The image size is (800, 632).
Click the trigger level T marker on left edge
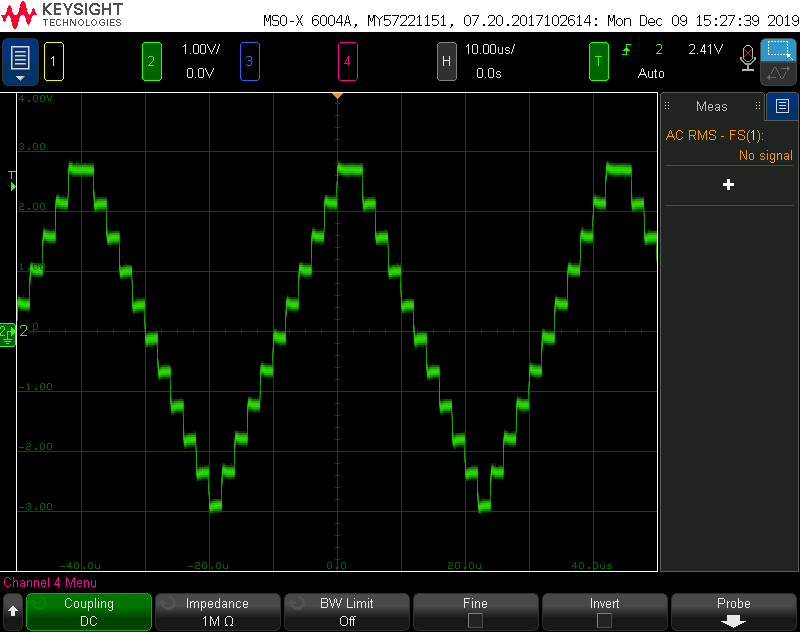pyautogui.click(x=12, y=181)
